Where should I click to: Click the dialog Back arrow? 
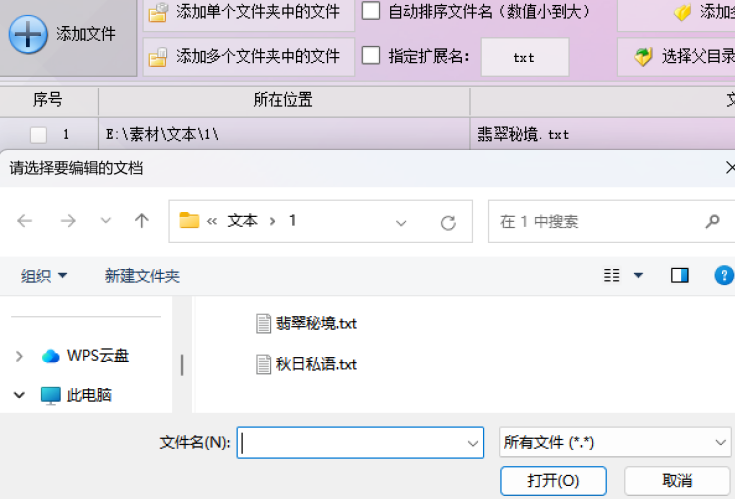click(24, 221)
